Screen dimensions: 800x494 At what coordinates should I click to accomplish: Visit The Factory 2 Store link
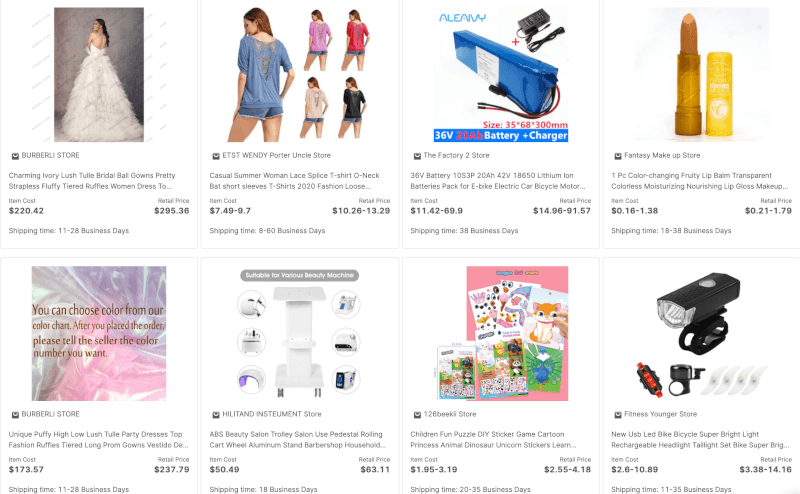pos(456,155)
